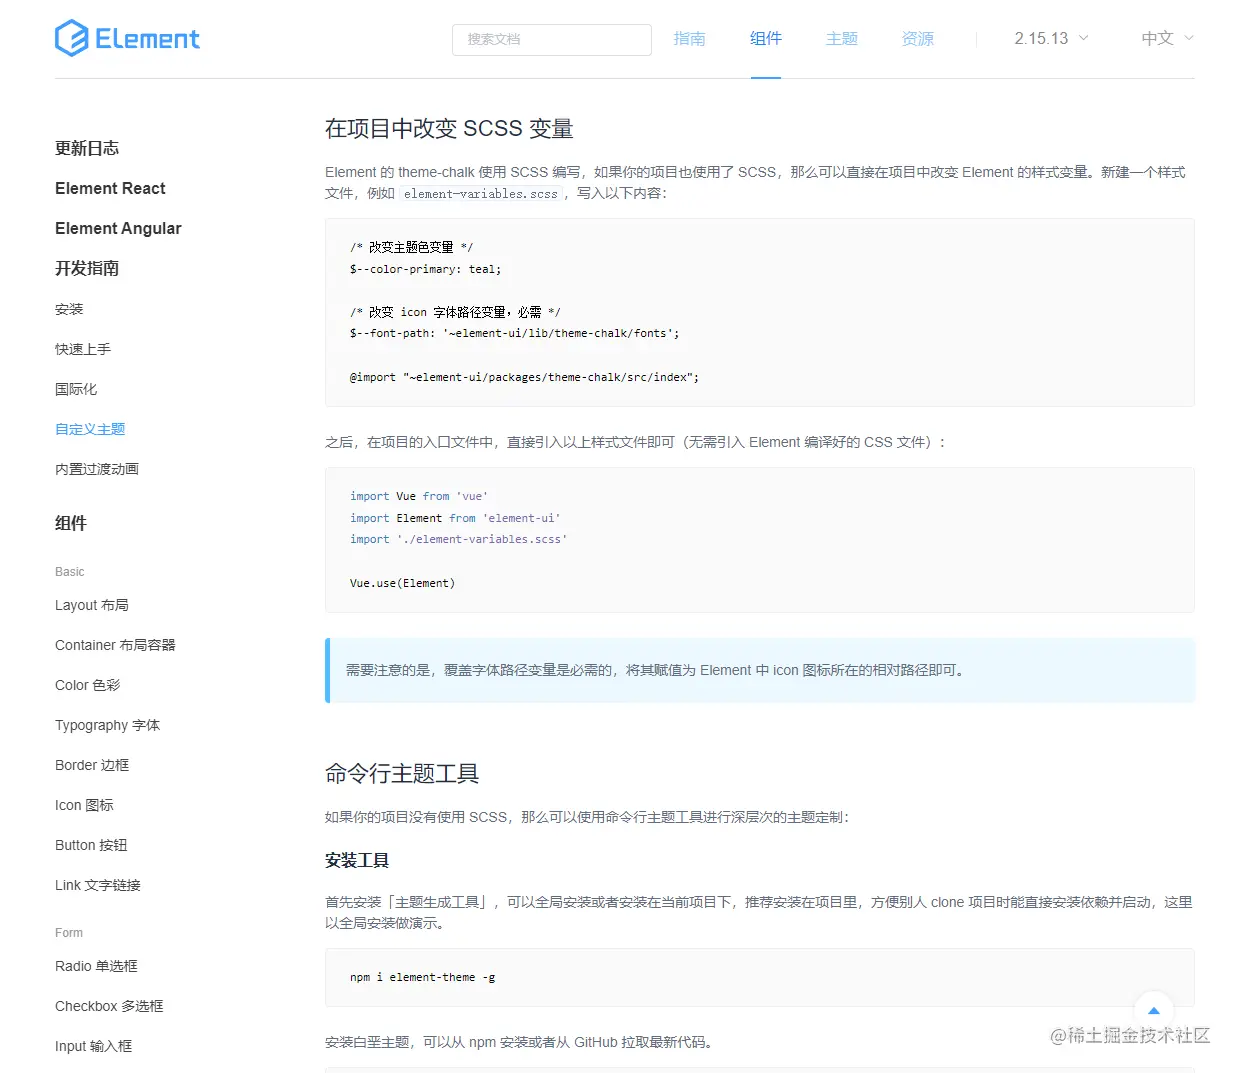Open the 中文 language dropdown
Image resolution: width=1238 pixels, height=1073 pixels.
1167,38
